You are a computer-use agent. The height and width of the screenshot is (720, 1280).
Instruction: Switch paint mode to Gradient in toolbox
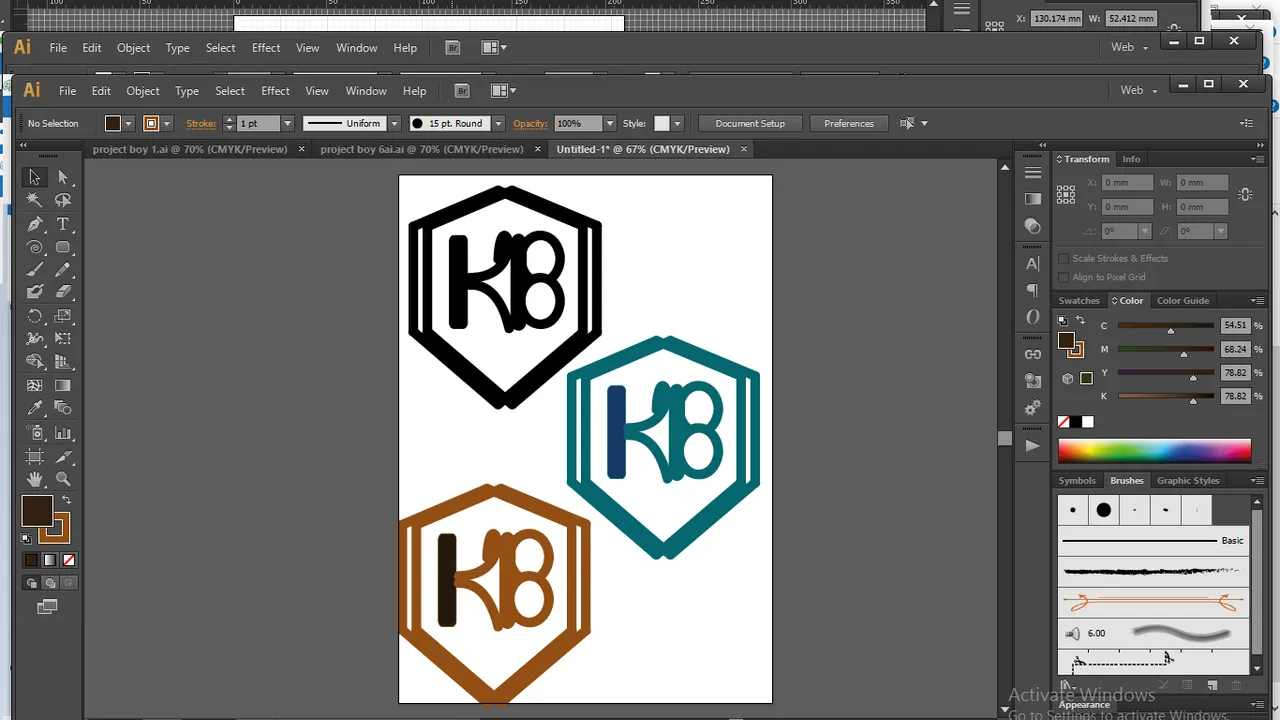coord(50,560)
